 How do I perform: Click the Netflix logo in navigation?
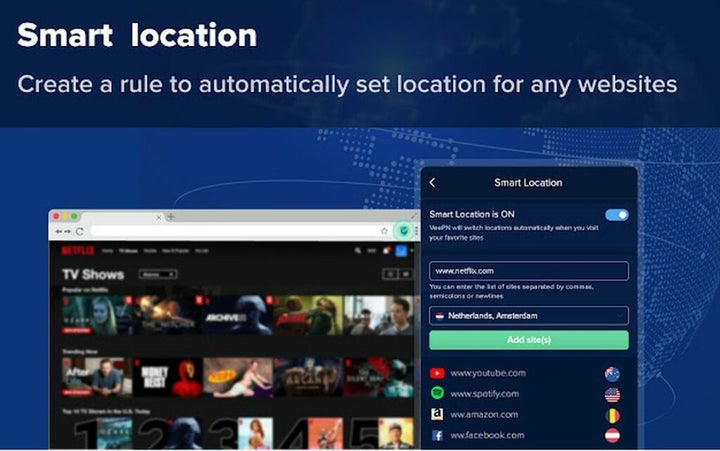point(77,250)
